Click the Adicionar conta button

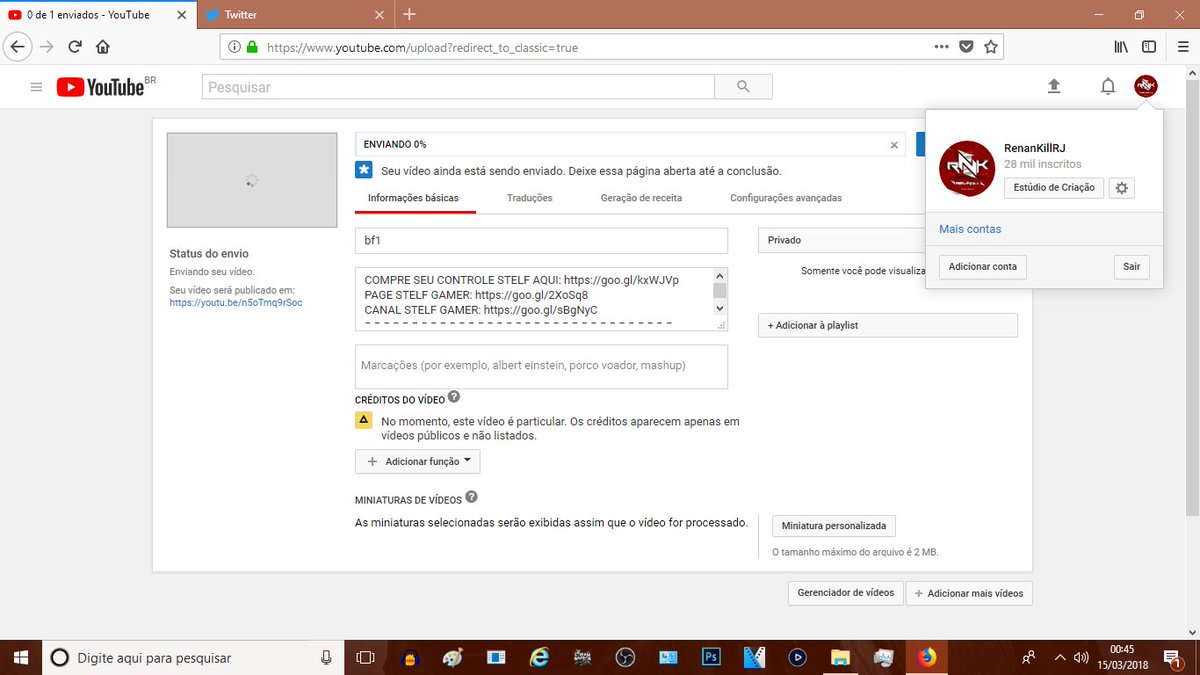[983, 267]
